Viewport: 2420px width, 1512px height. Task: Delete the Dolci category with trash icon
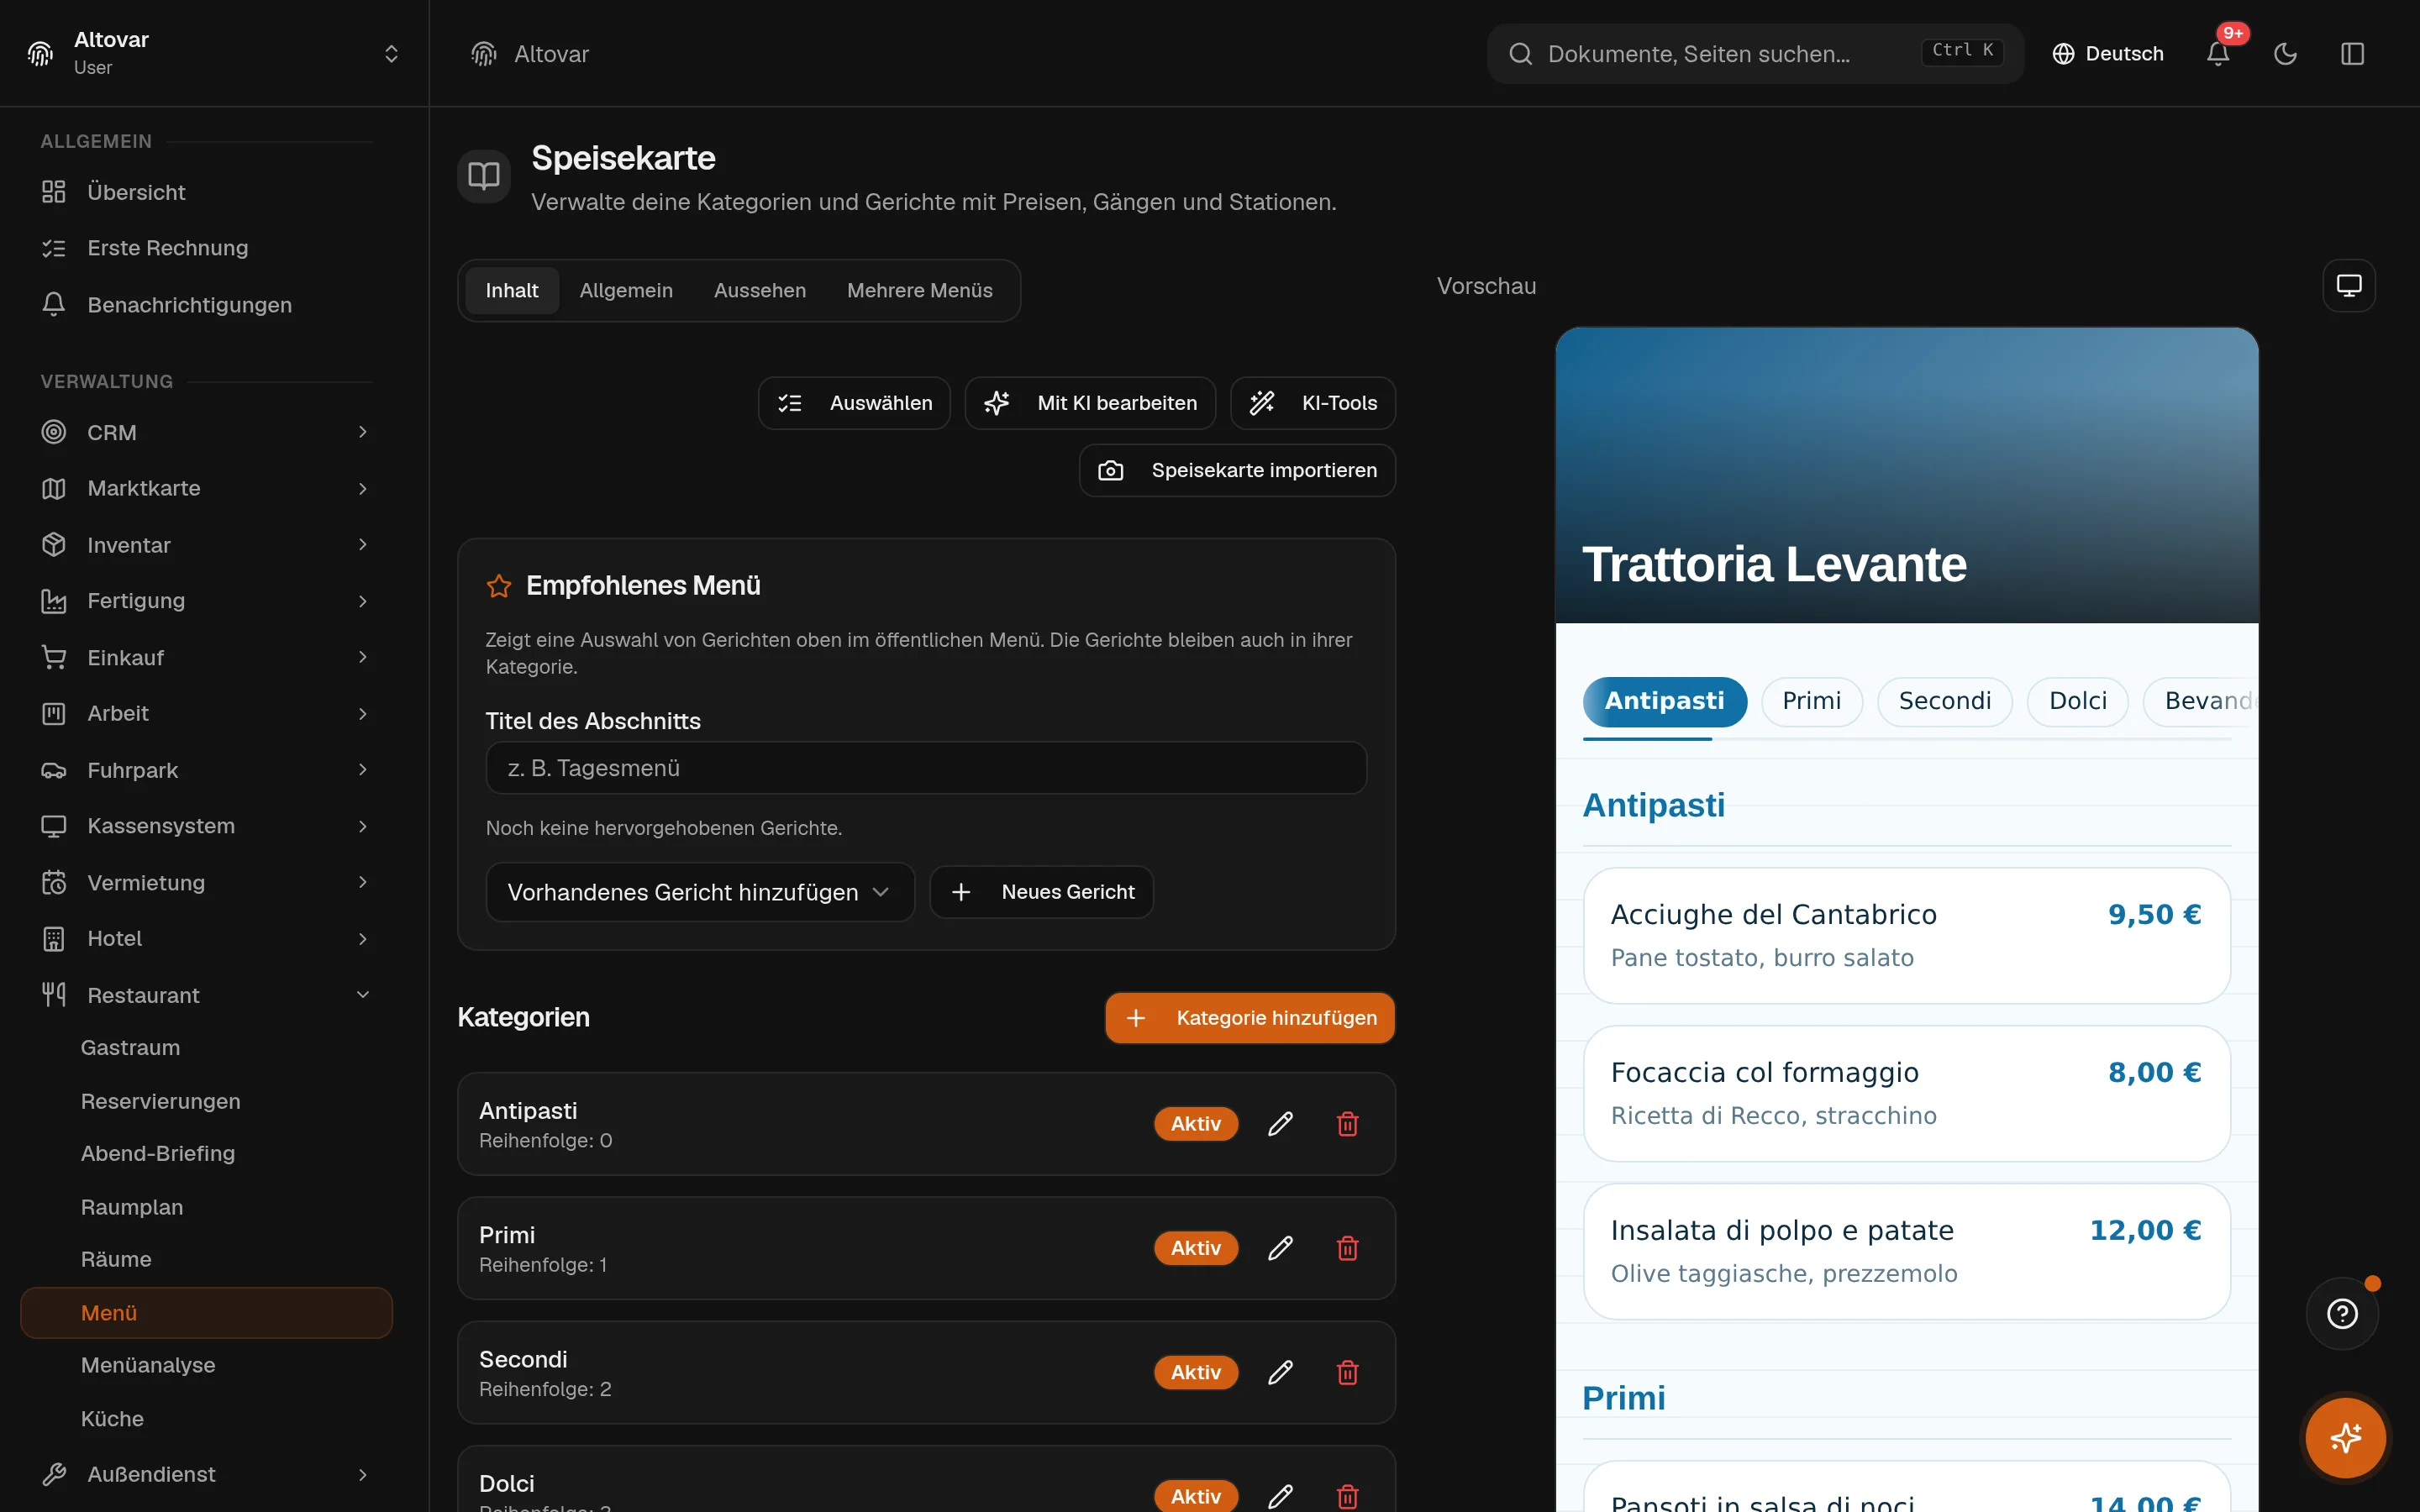(x=1347, y=1496)
